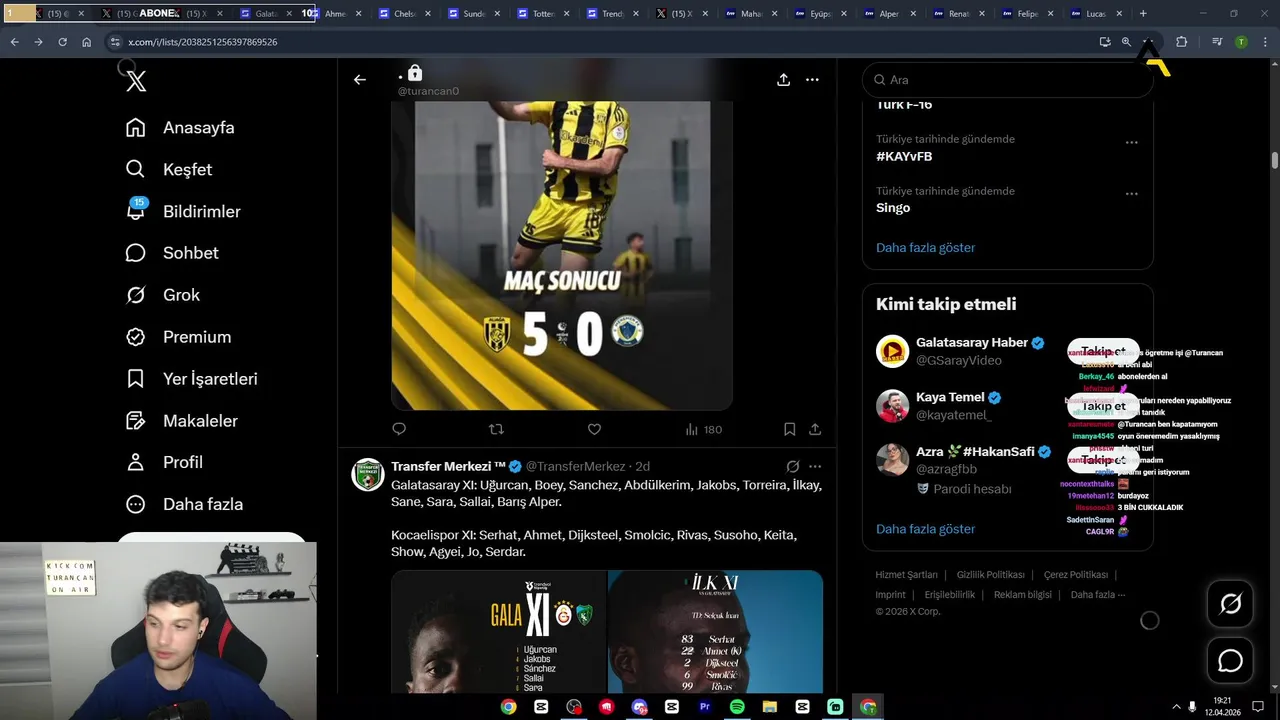1280x720 pixels.
Task: Open Profil page
Action: click(164, 462)
